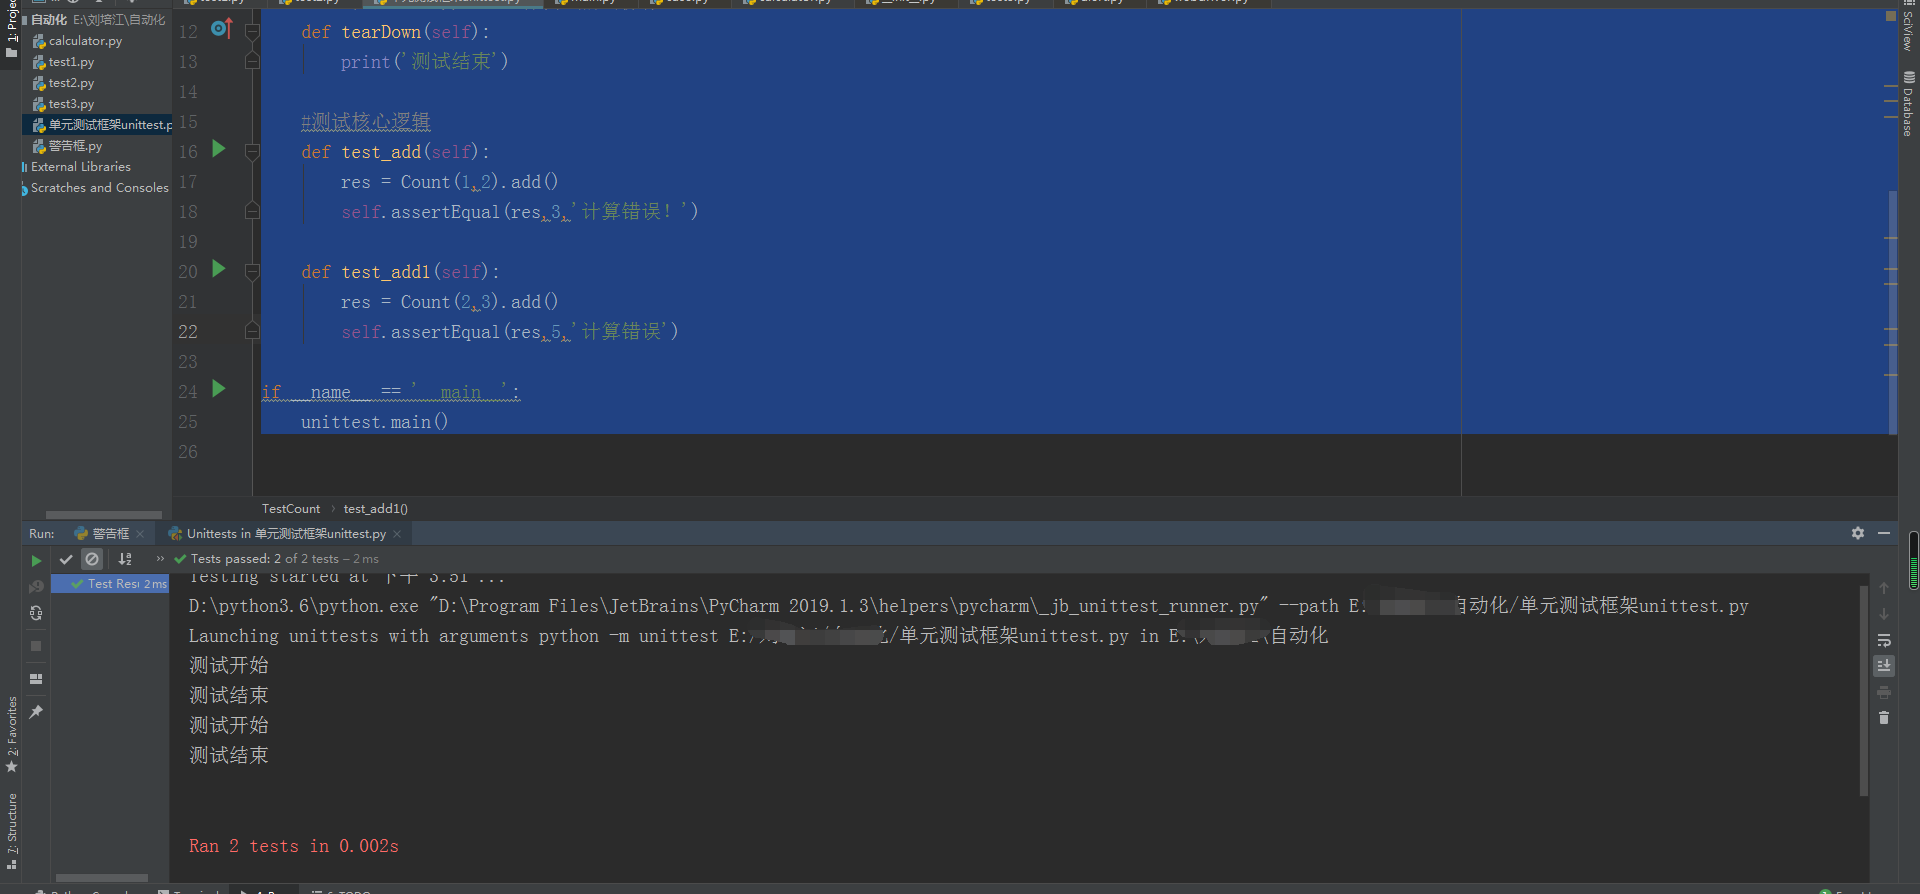Click test_add1() breadcrumb

pyautogui.click(x=376, y=509)
